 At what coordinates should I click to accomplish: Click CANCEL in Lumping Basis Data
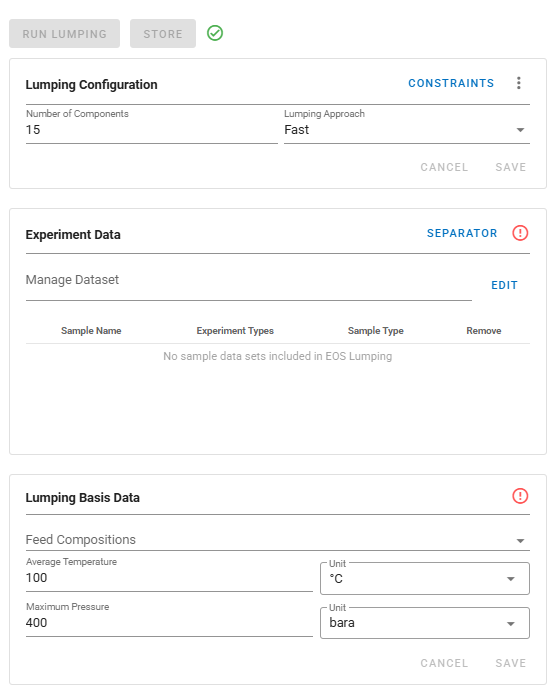(x=444, y=663)
